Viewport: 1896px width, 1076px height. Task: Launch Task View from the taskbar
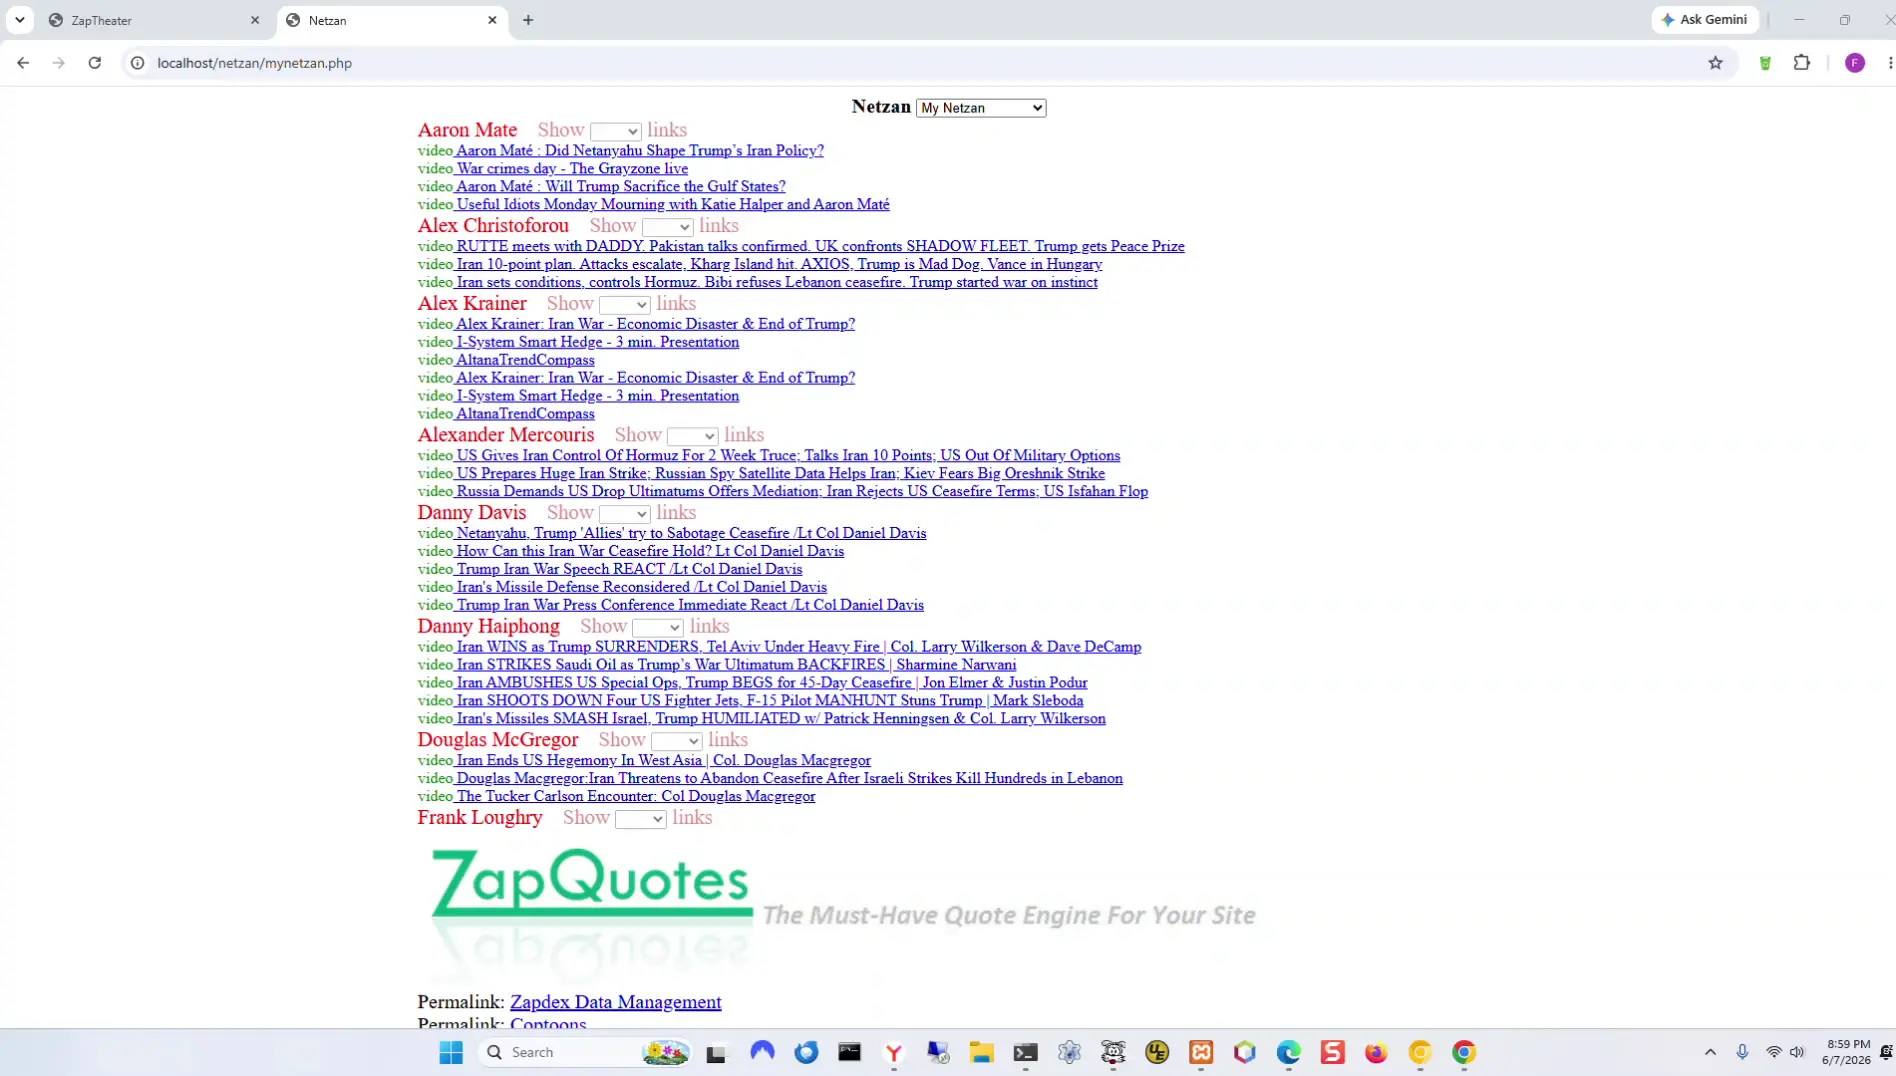(716, 1052)
